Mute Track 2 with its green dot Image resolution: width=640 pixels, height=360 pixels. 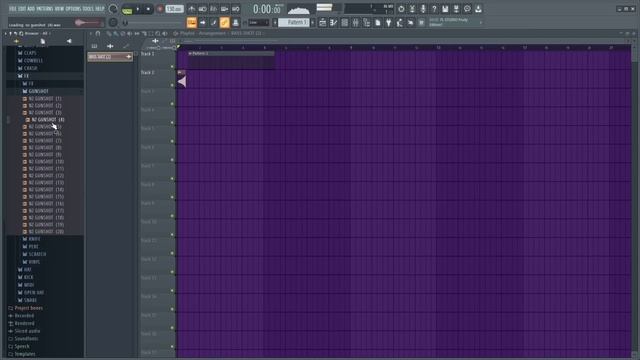172,85
